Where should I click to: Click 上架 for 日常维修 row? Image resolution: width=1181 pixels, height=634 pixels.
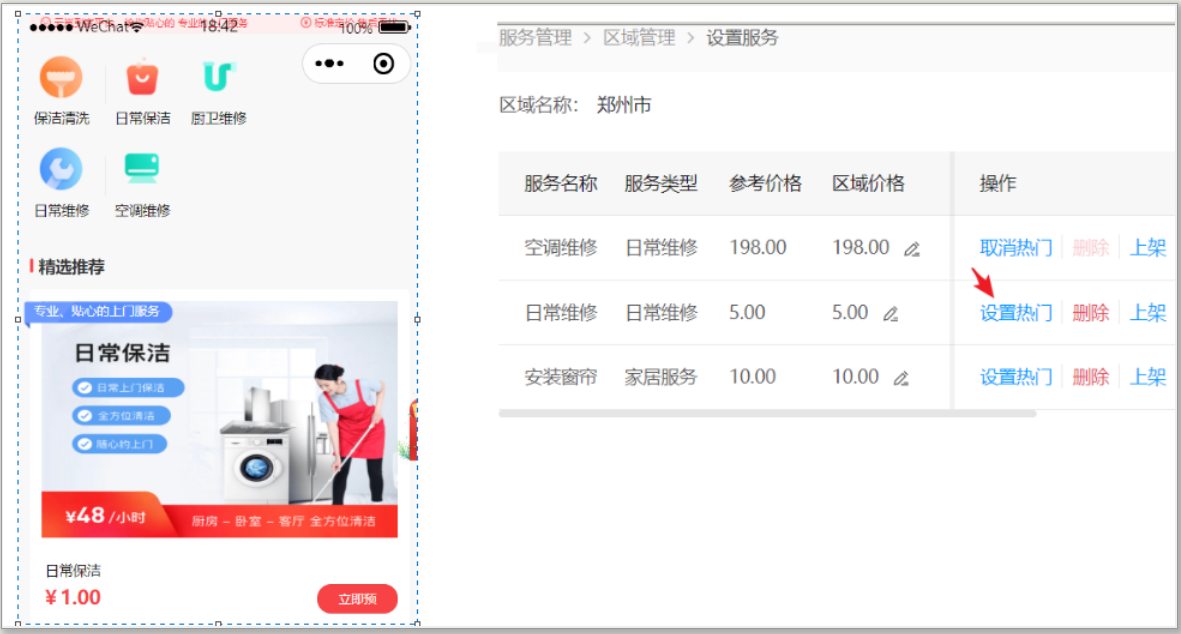(1148, 312)
